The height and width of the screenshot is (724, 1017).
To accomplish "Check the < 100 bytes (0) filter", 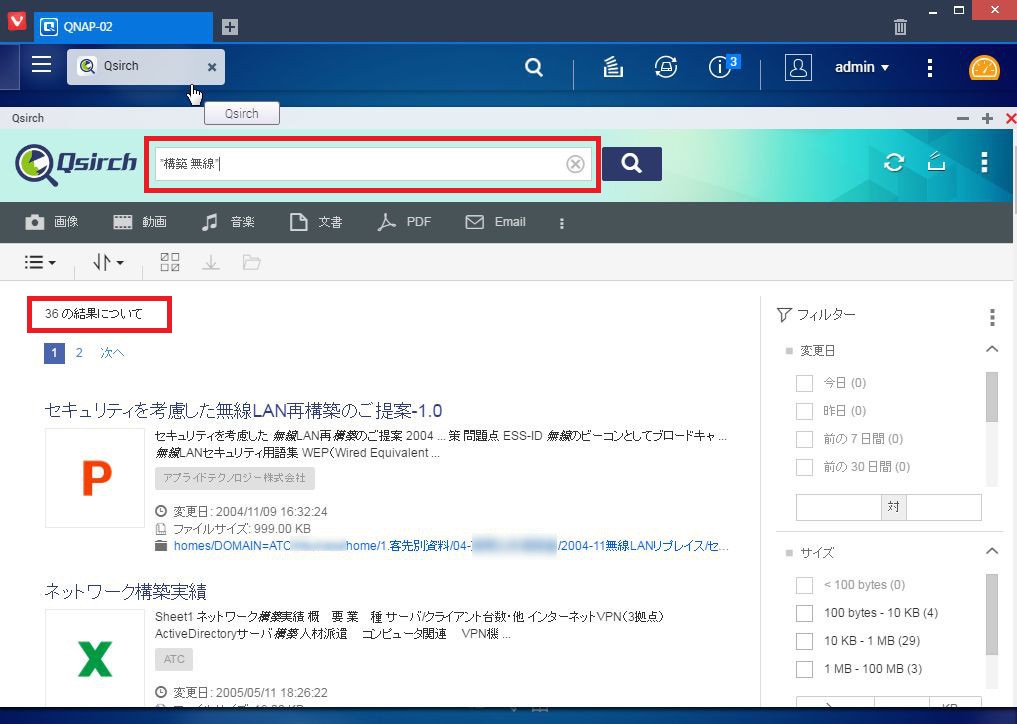I will click(804, 585).
